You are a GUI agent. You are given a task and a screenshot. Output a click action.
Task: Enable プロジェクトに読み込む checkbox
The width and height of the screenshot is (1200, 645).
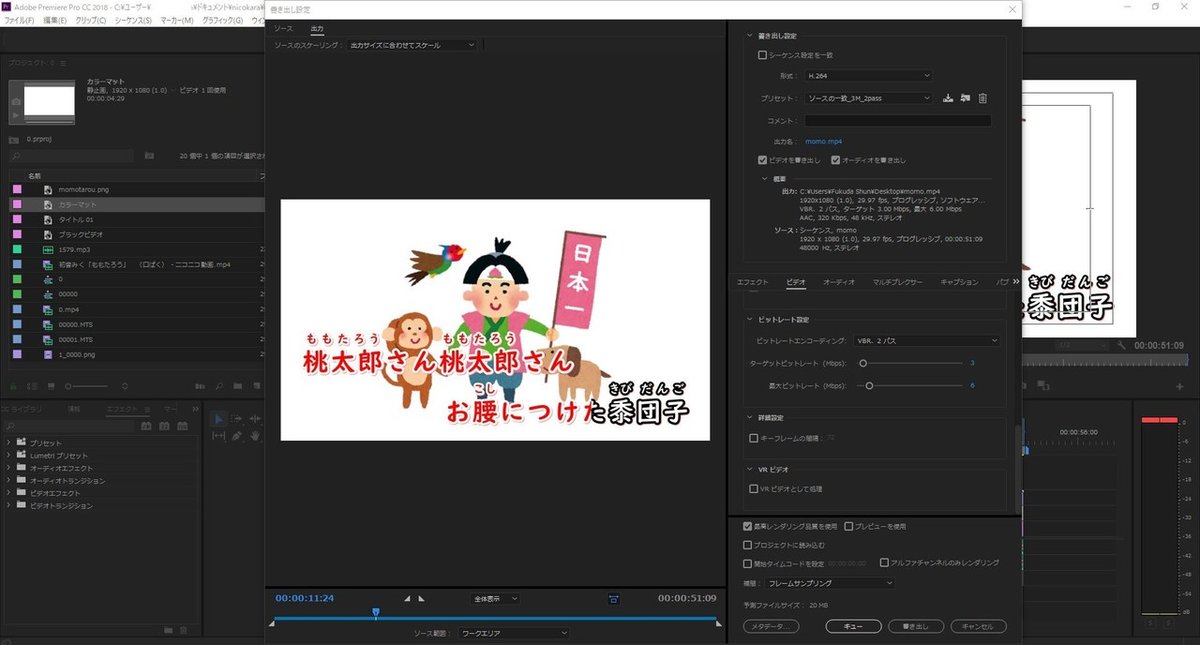[747, 545]
